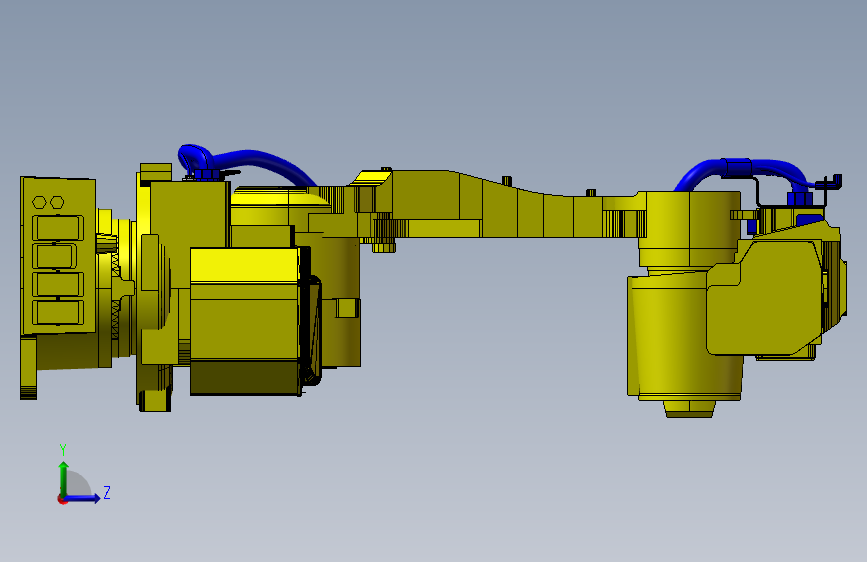Click the red X axis origin dot

(x=62, y=499)
